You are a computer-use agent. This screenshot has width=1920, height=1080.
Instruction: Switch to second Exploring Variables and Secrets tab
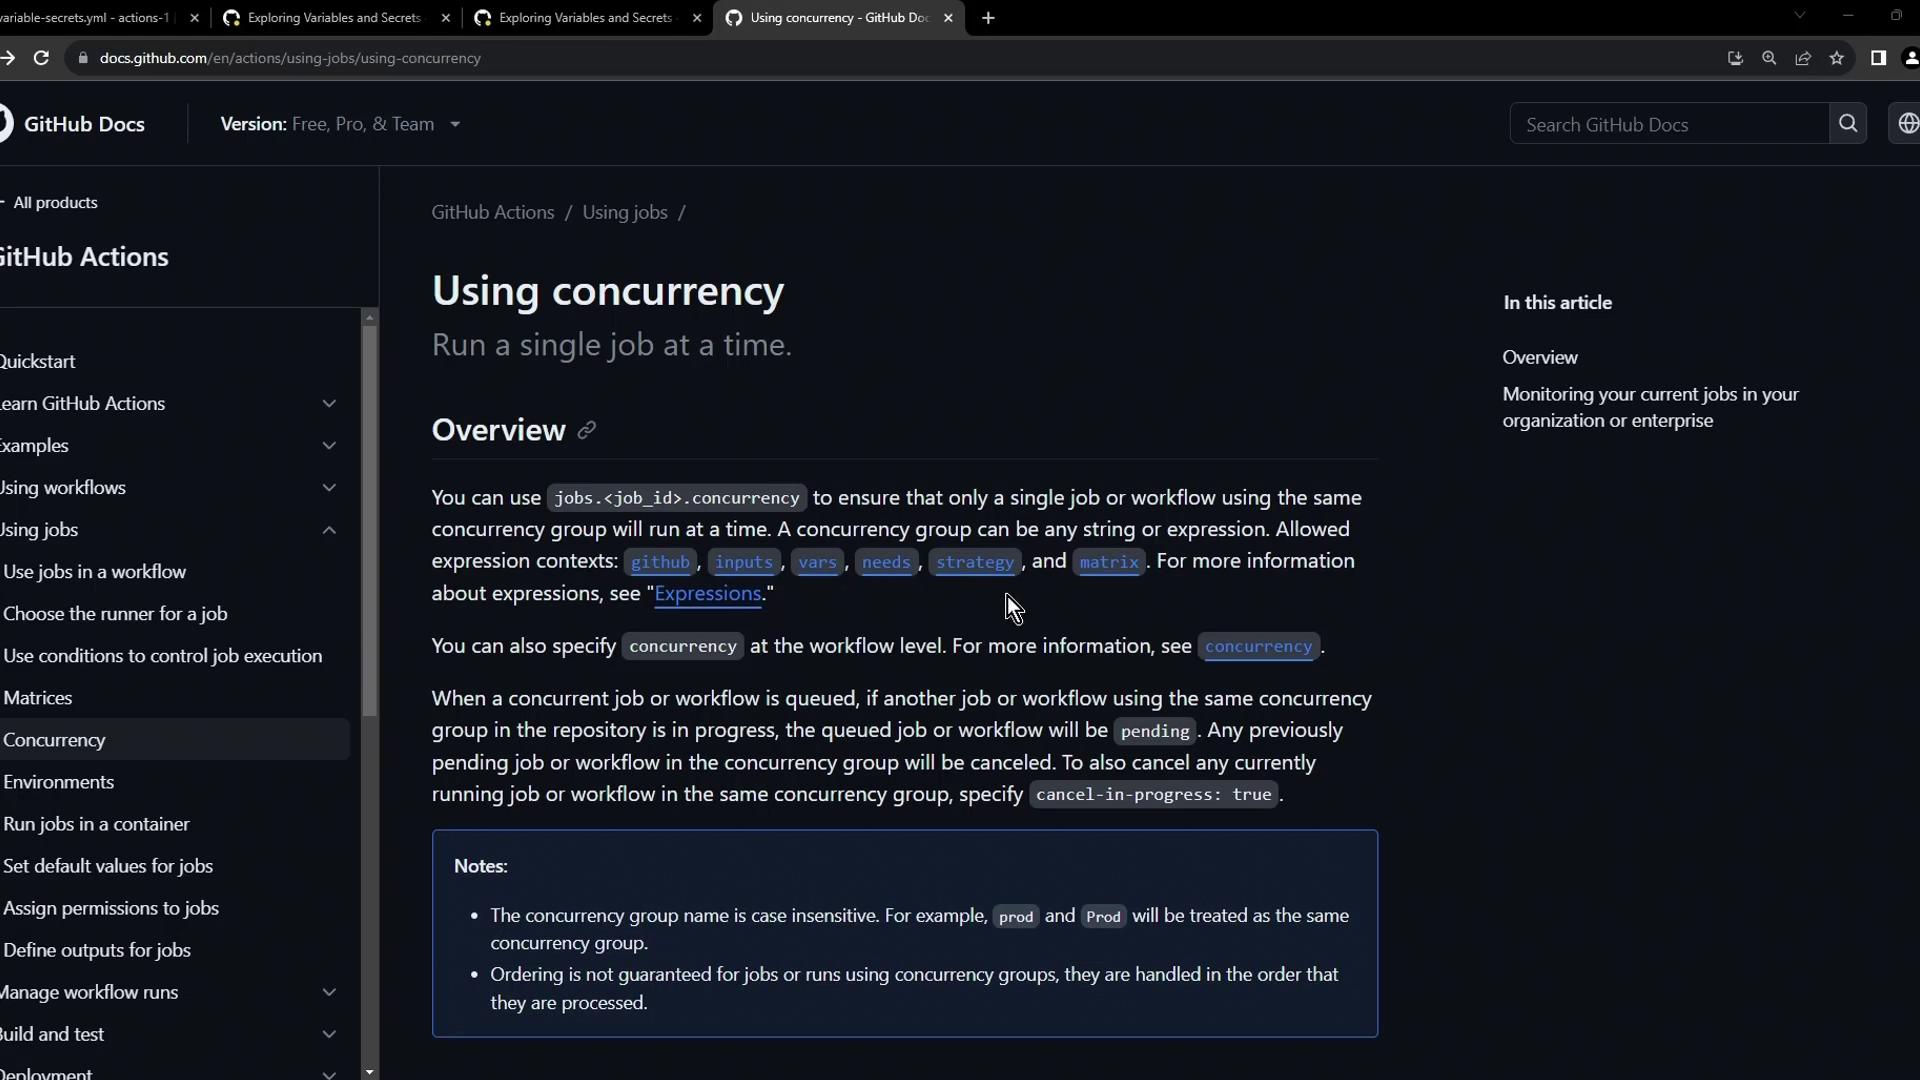pyautogui.click(x=585, y=18)
